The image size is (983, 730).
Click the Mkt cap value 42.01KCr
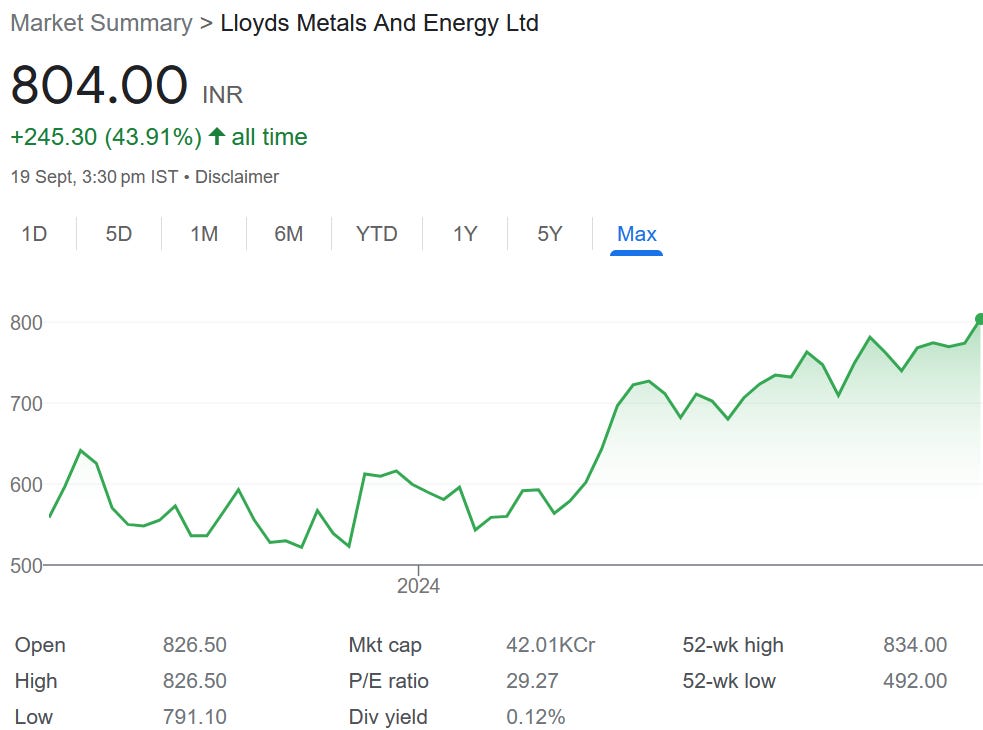[x=550, y=645]
